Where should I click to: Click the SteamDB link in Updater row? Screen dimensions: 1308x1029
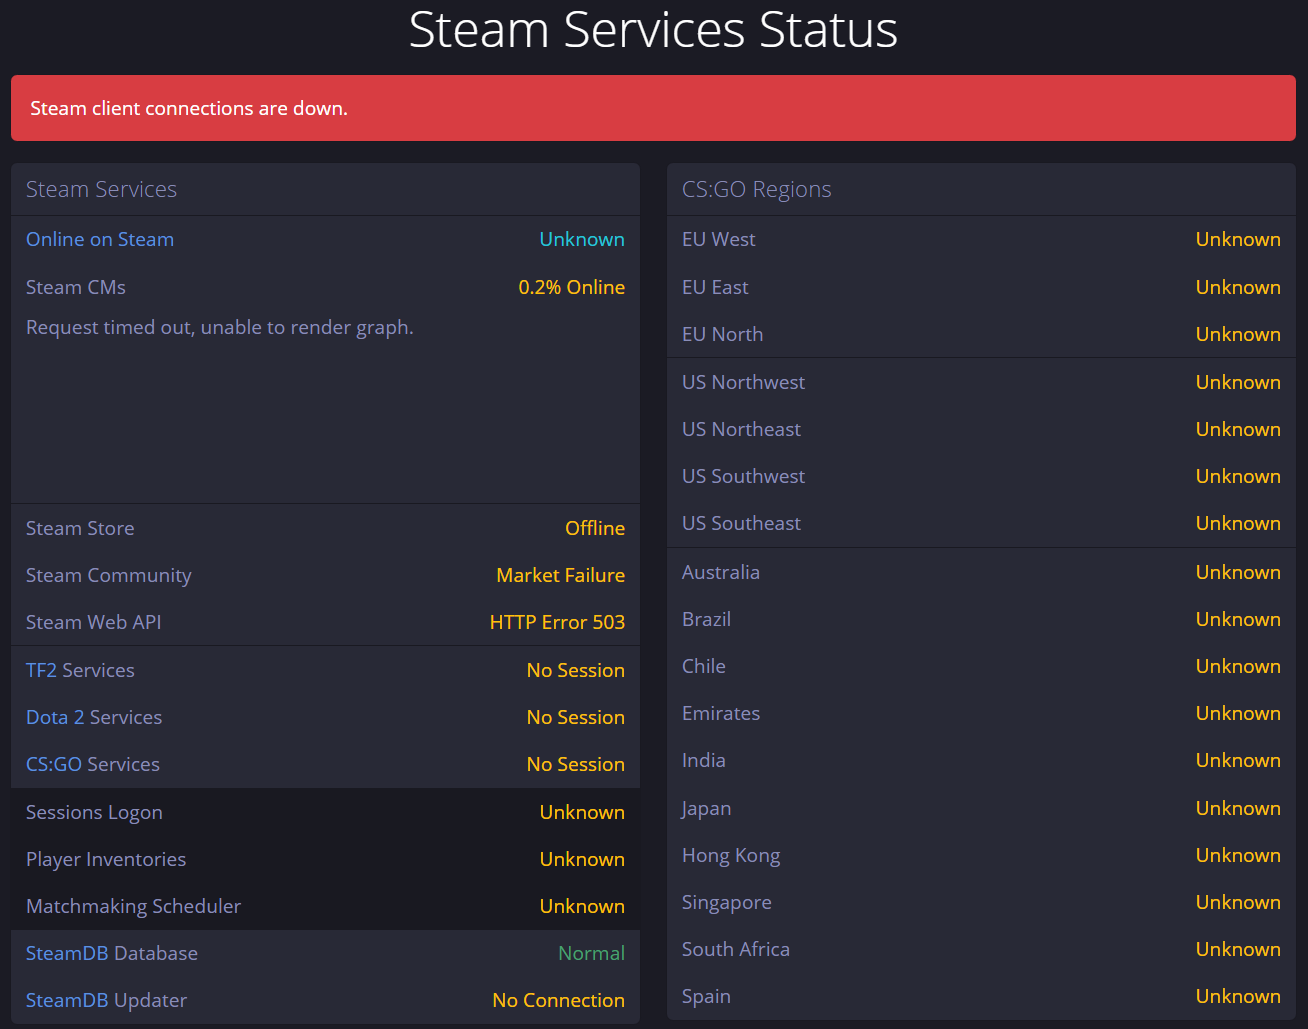coord(67,1000)
